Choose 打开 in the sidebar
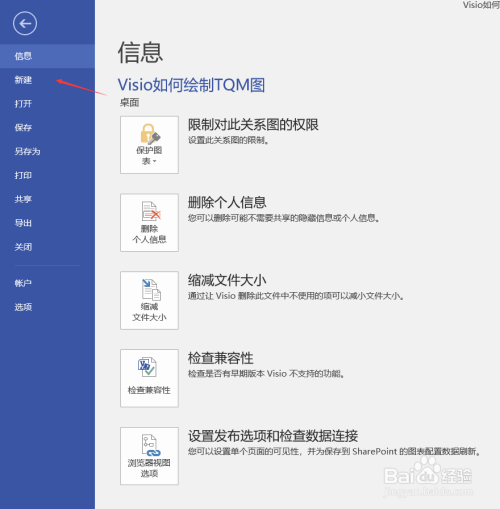The image size is (500, 509). pos(47,104)
